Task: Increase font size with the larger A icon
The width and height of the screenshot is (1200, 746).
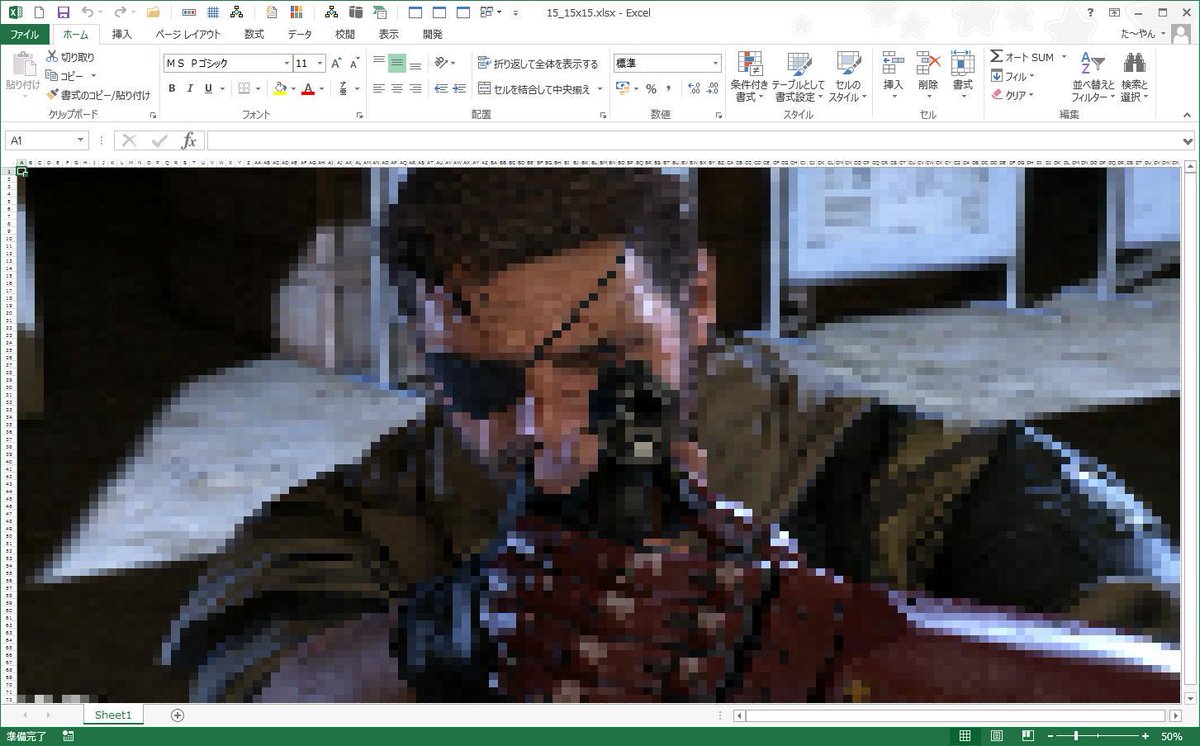Action: (x=336, y=63)
